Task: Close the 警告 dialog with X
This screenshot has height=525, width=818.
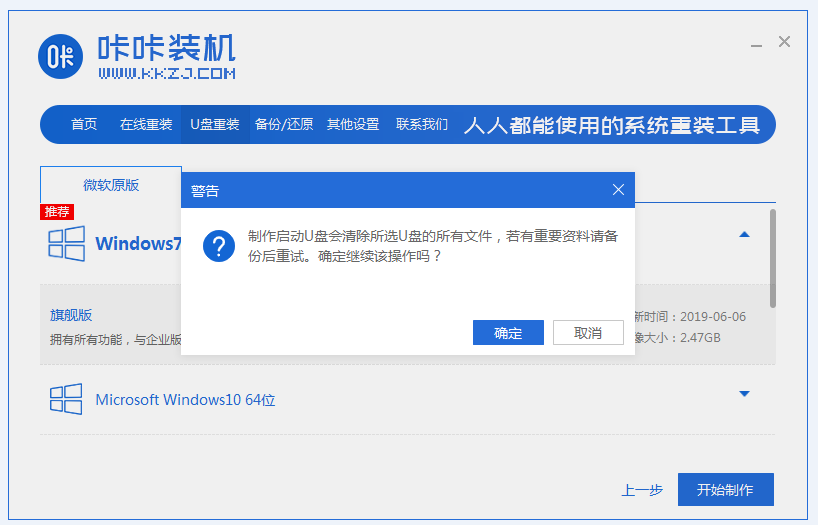Action: (x=618, y=190)
